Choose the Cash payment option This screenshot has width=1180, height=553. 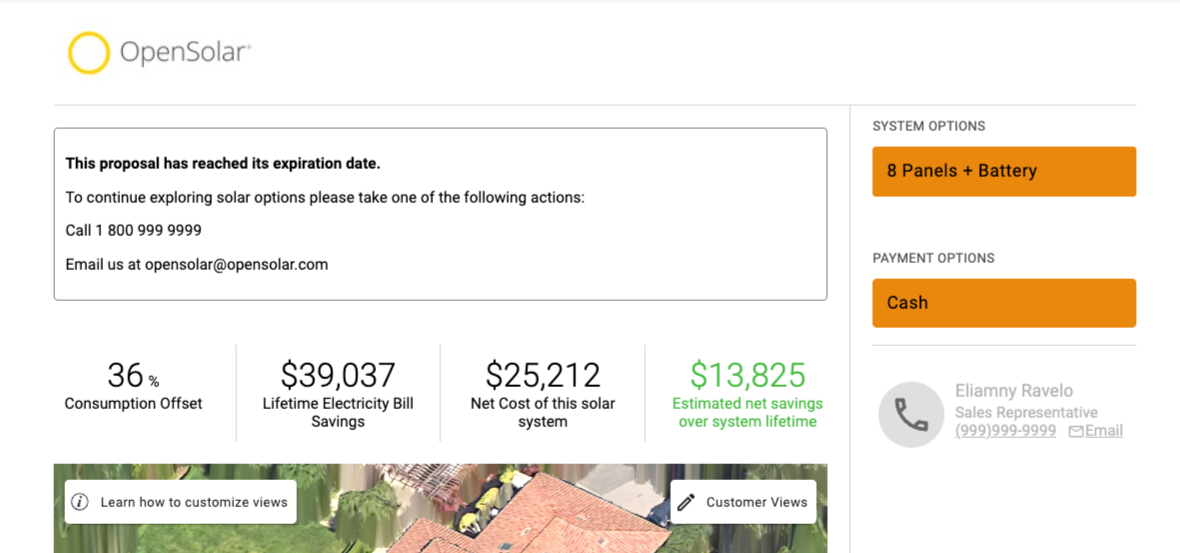[x=1004, y=303]
